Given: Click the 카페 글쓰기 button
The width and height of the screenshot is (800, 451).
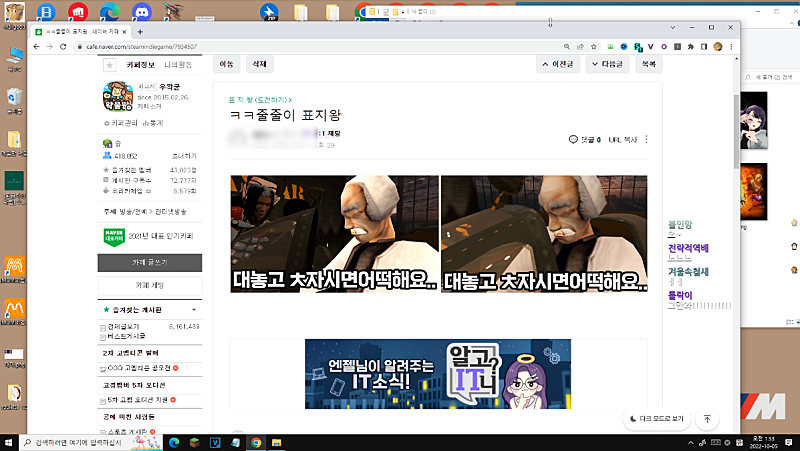Looking at the screenshot, I should (x=150, y=262).
